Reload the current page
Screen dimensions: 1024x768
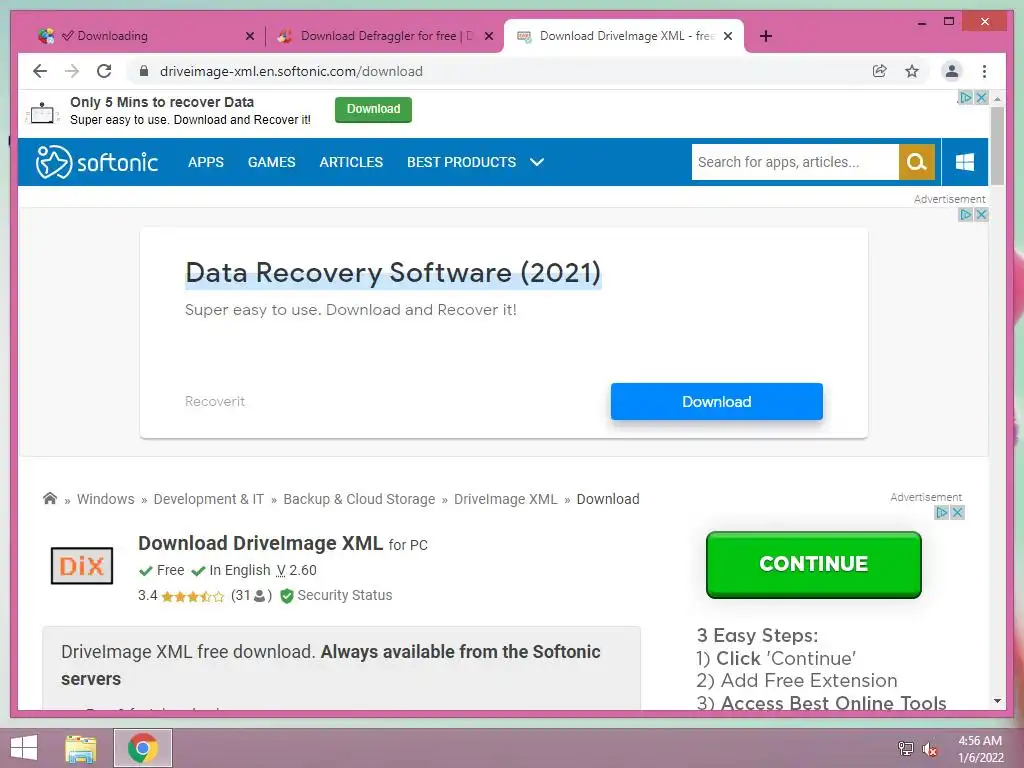point(104,71)
